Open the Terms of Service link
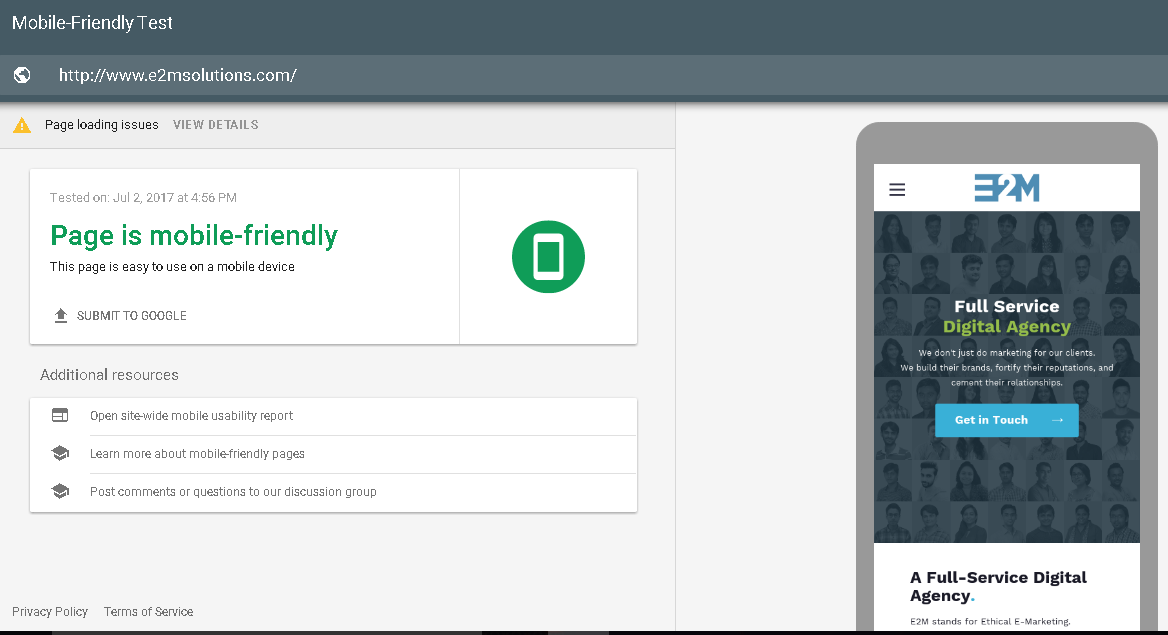Image resolution: width=1168 pixels, height=635 pixels. point(148,611)
